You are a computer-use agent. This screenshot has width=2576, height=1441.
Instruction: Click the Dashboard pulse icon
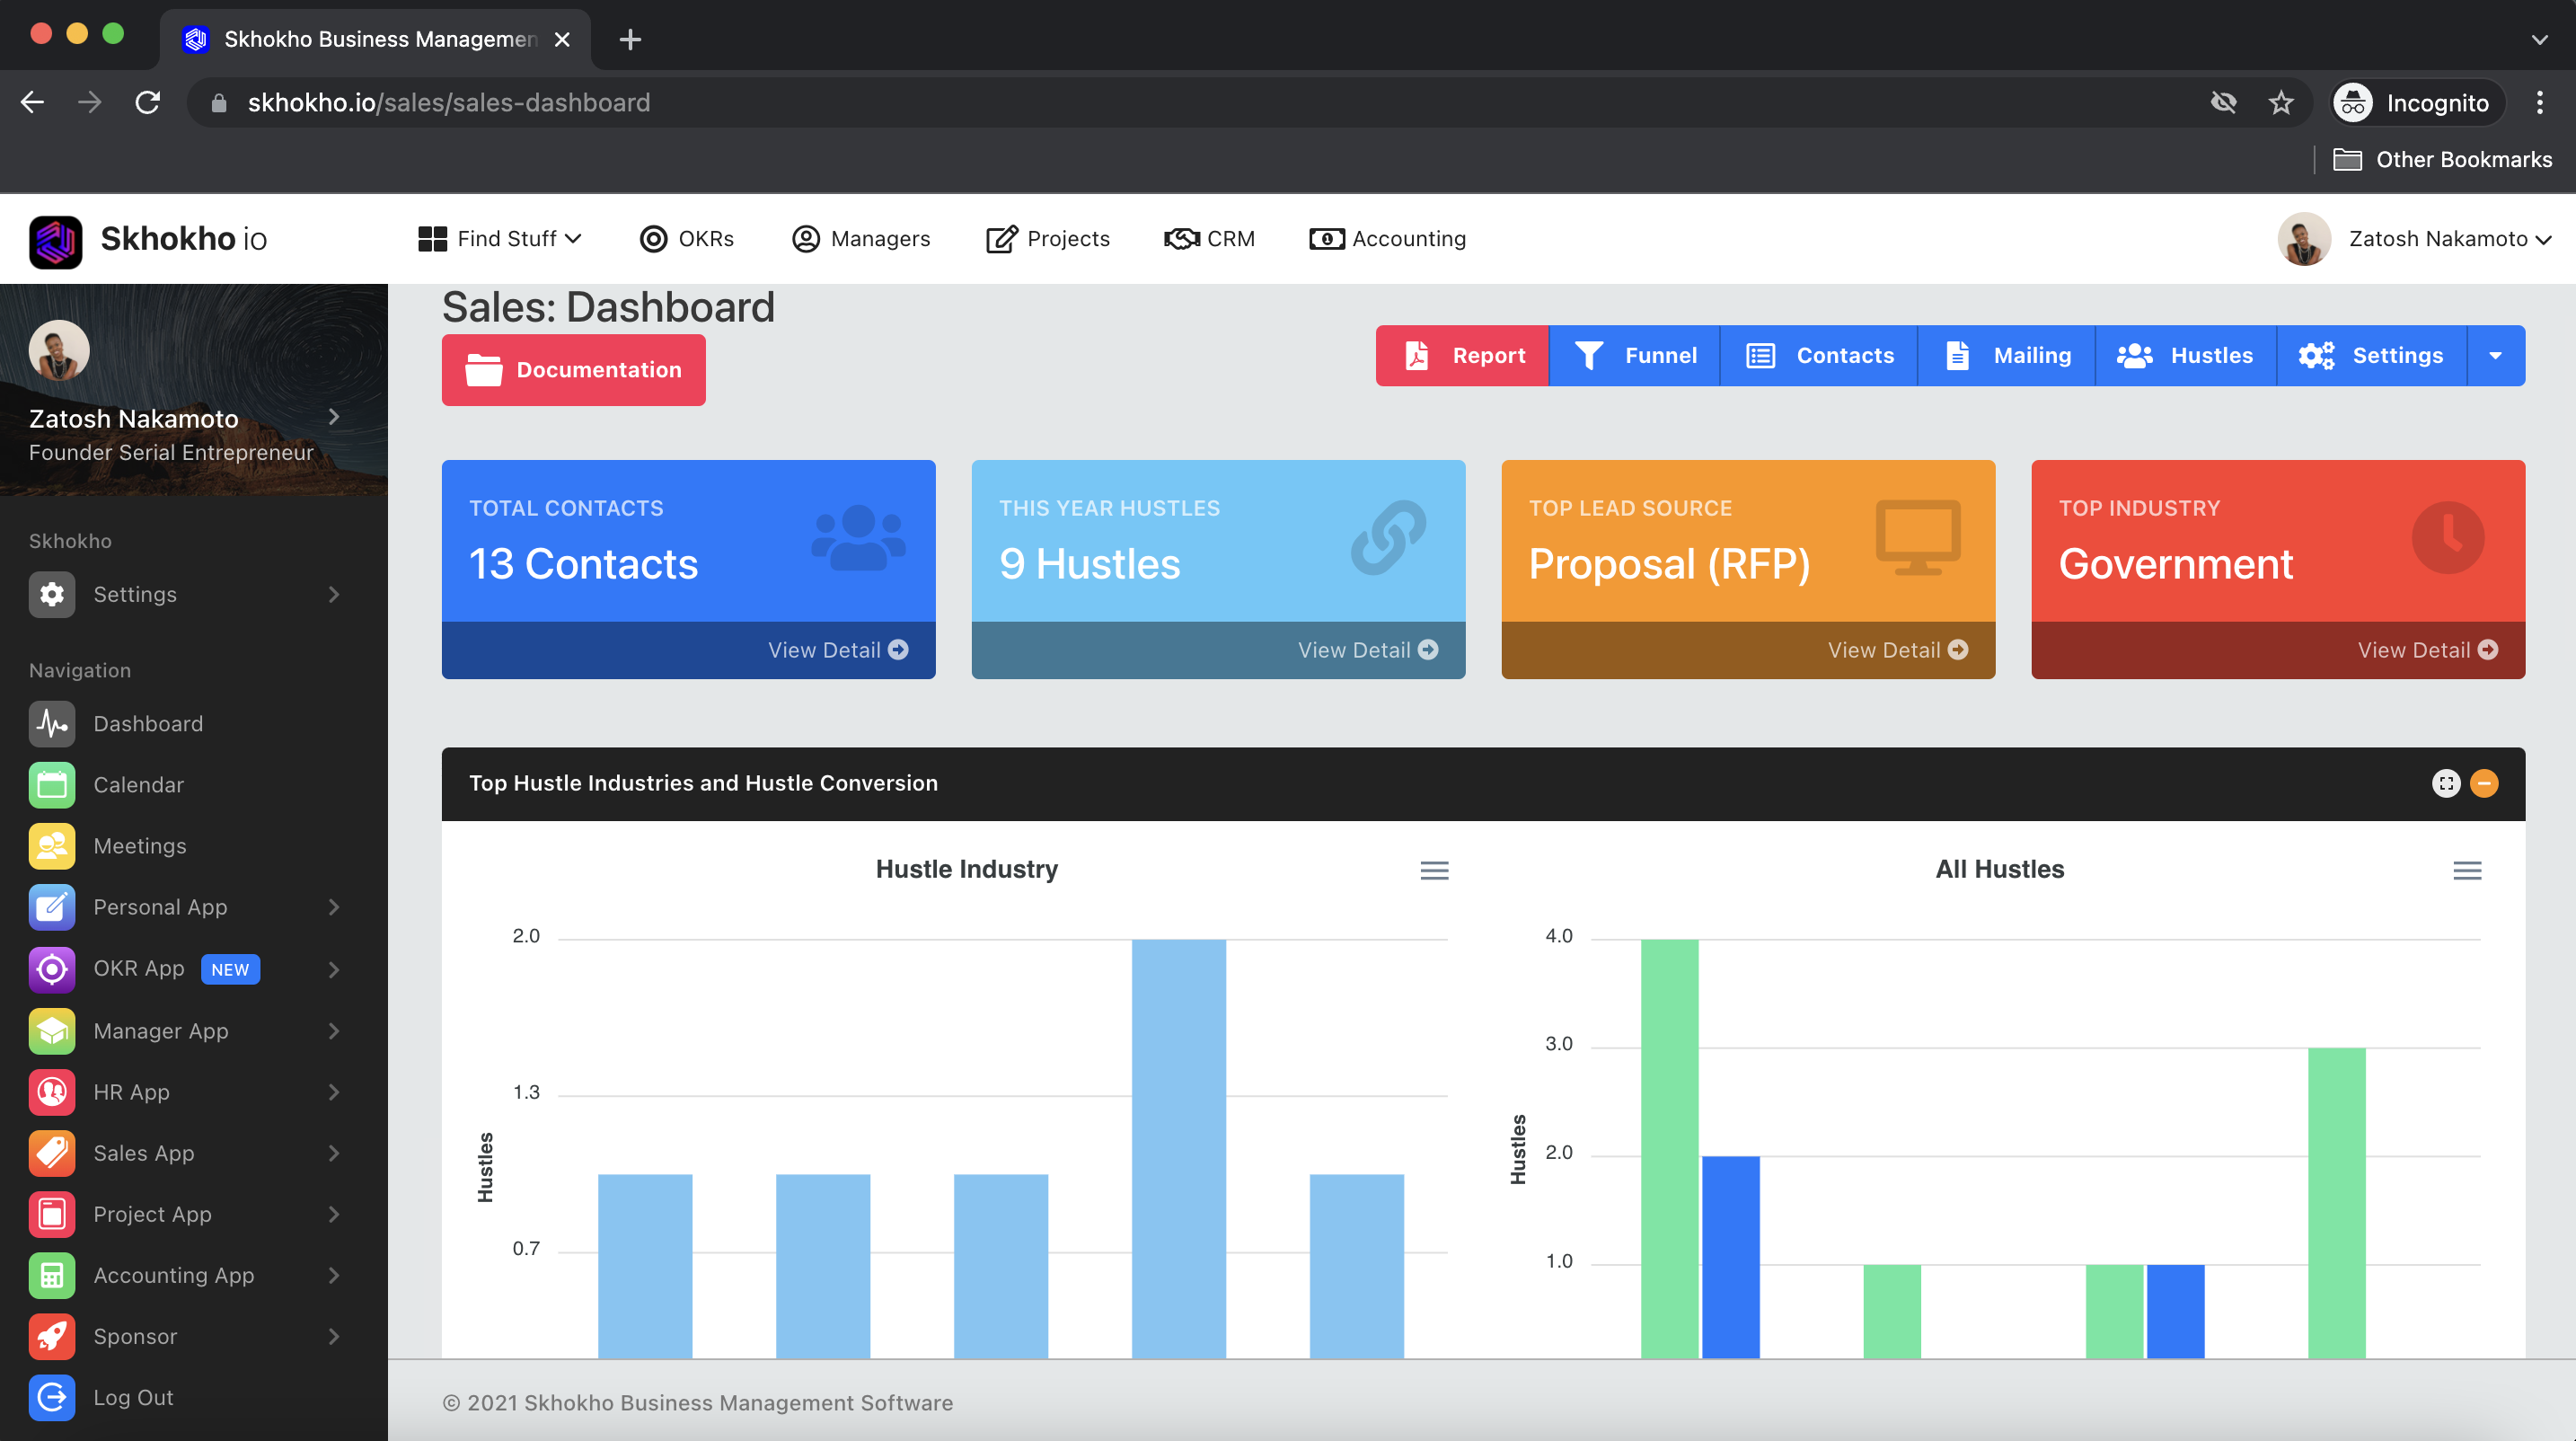tap(51, 724)
